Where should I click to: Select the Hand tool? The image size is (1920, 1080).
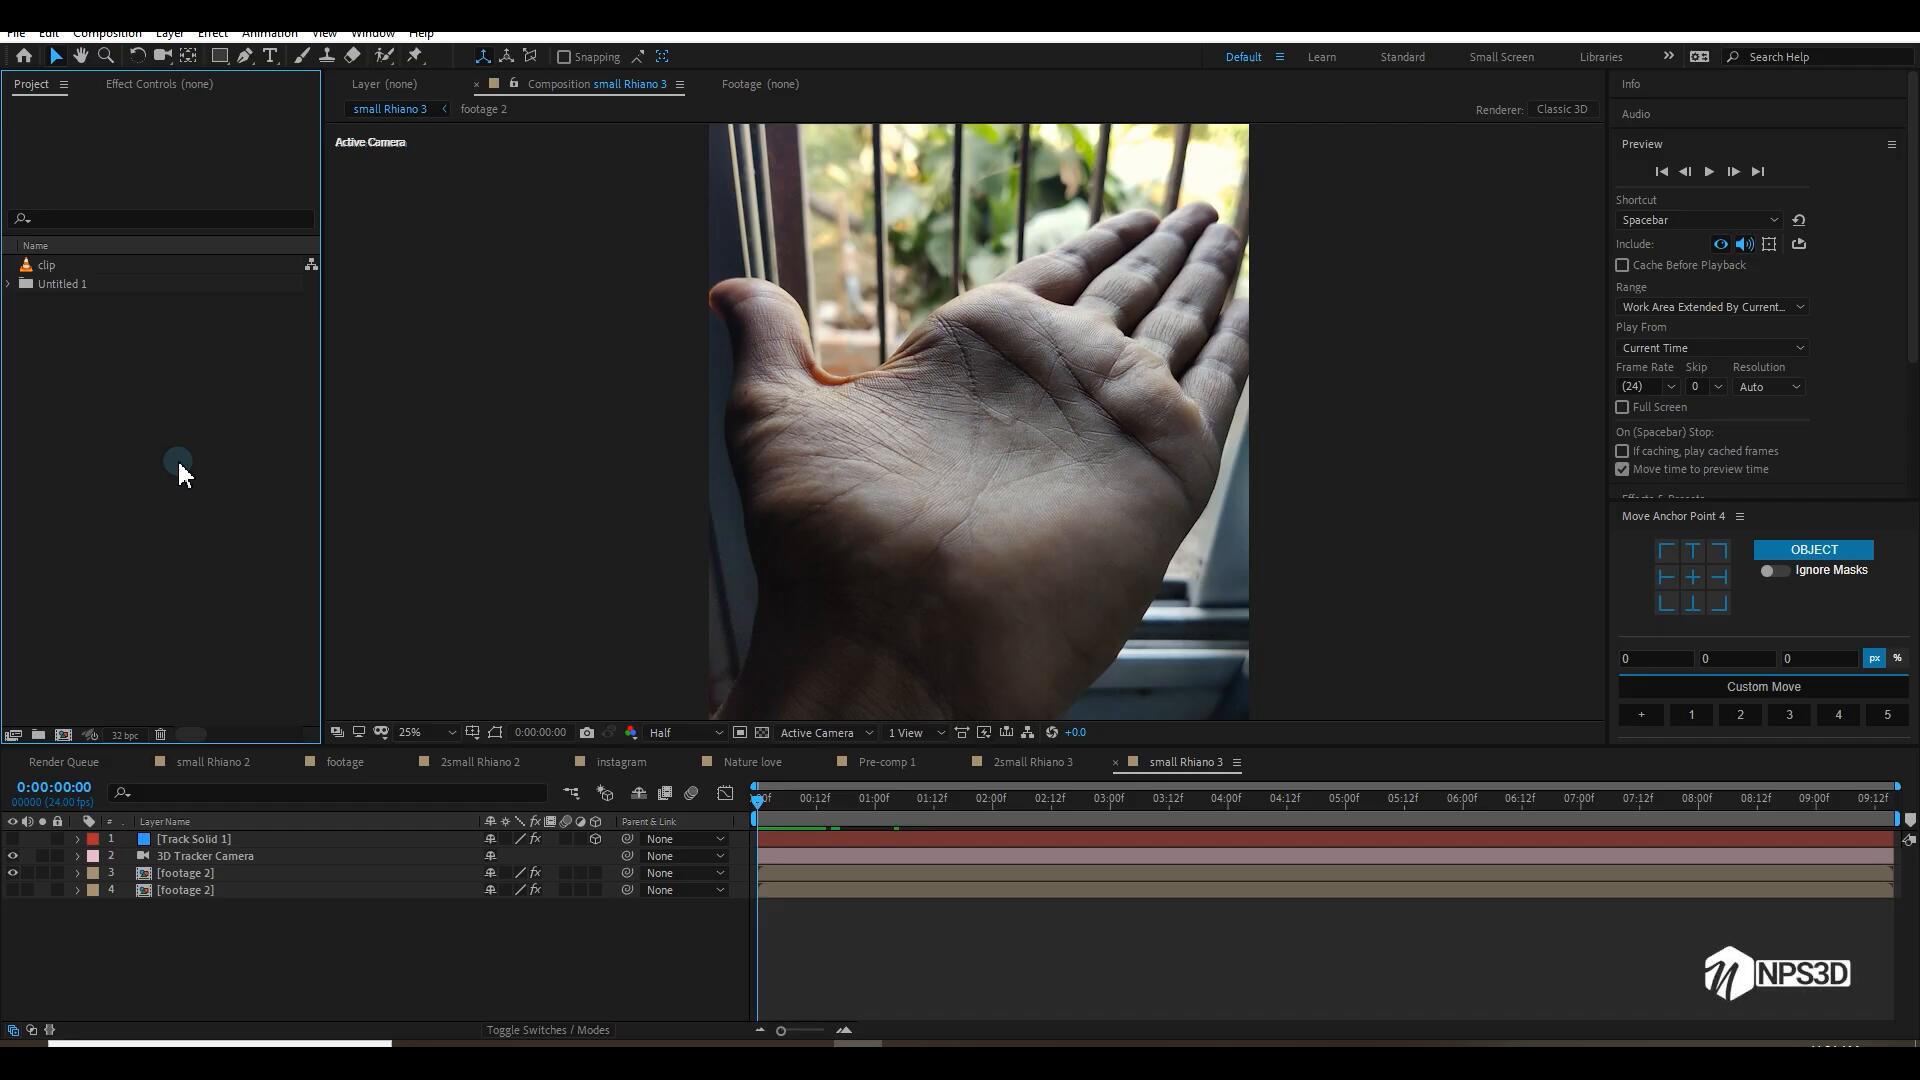pyautogui.click(x=81, y=56)
